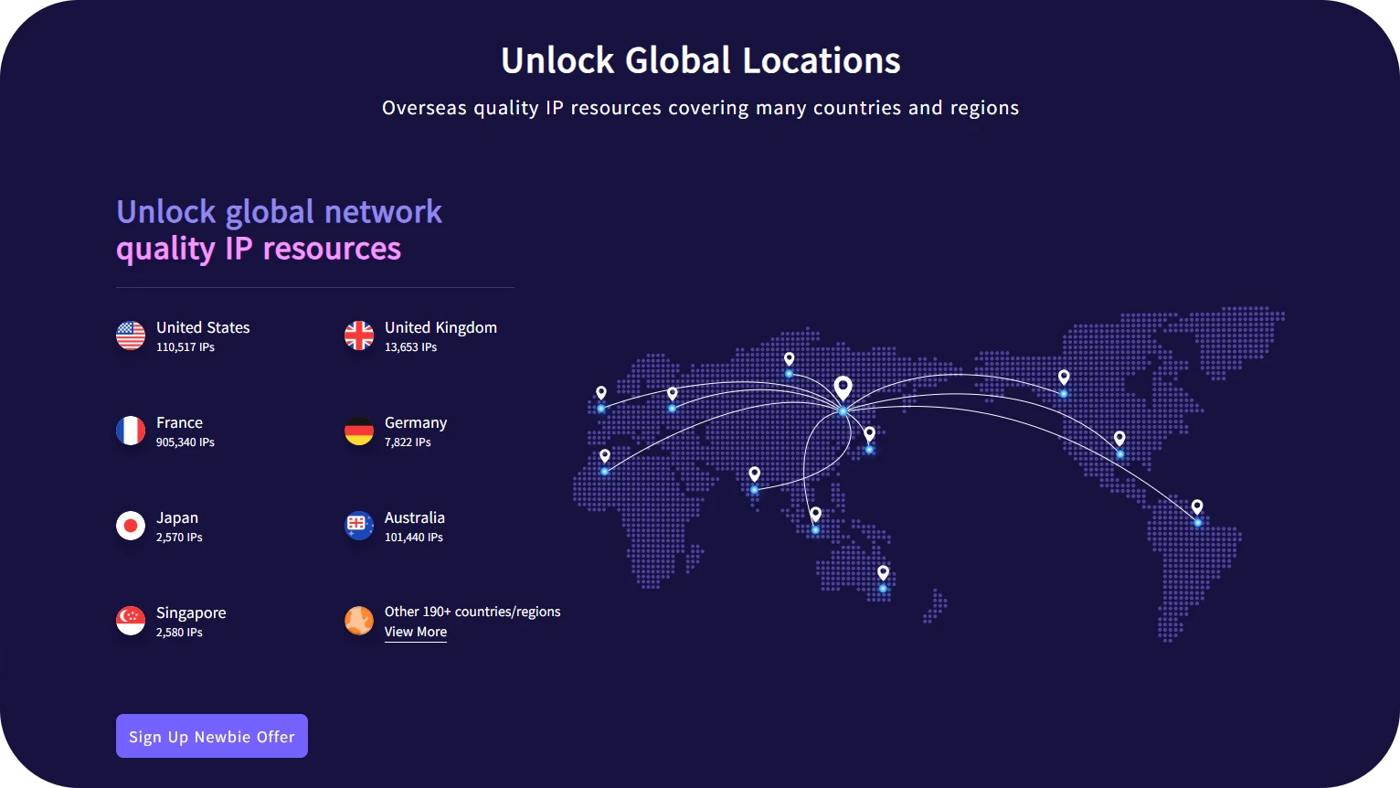Select the France flag icon
Screen dimensions: 1400x788
tap(131, 431)
